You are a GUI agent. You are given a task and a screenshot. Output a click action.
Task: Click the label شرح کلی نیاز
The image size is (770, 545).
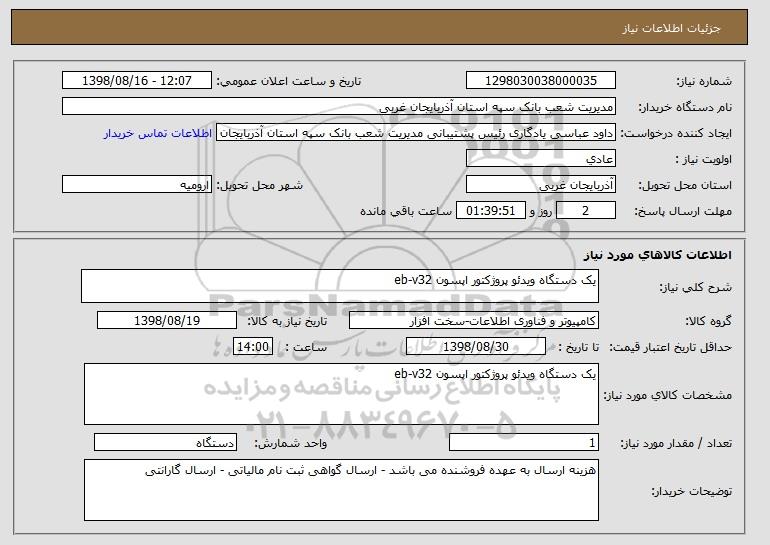click(x=695, y=287)
